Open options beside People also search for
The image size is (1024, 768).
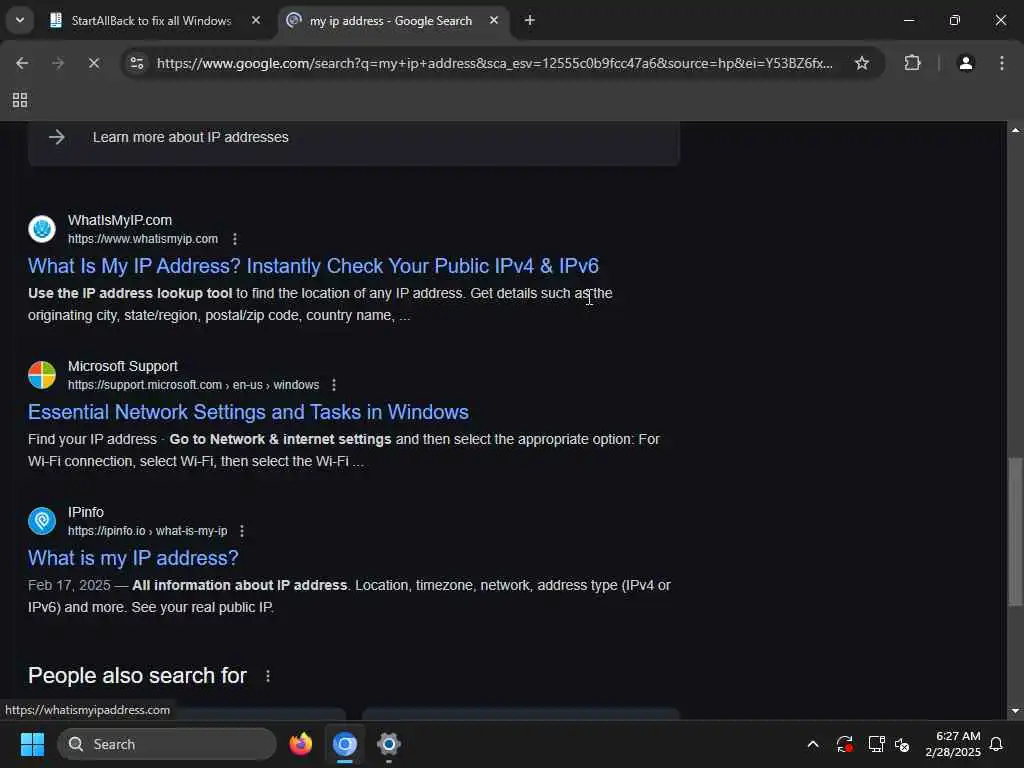point(268,676)
